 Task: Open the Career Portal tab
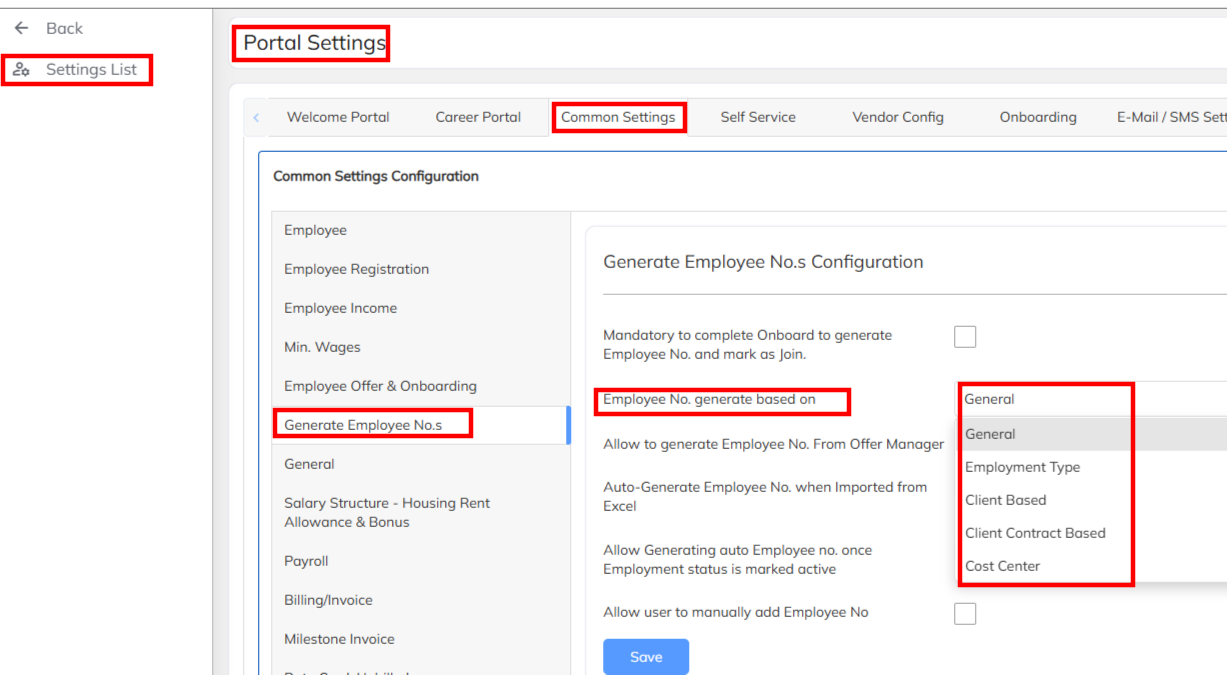[x=478, y=117]
